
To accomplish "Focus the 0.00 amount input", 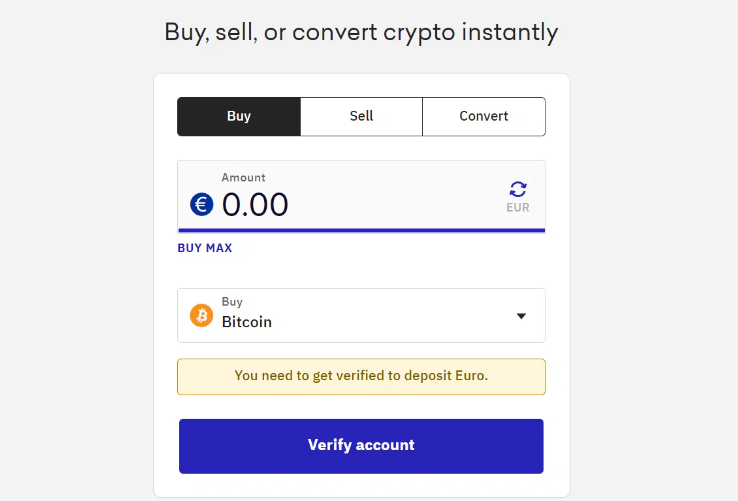I will click(x=255, y=205).
